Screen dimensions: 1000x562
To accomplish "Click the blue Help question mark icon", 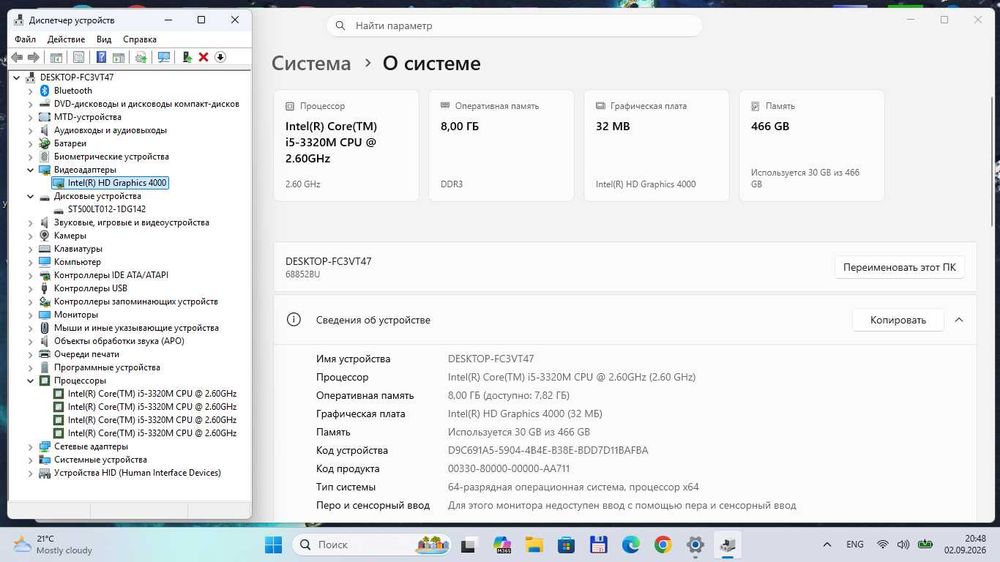I will point(101,57).
